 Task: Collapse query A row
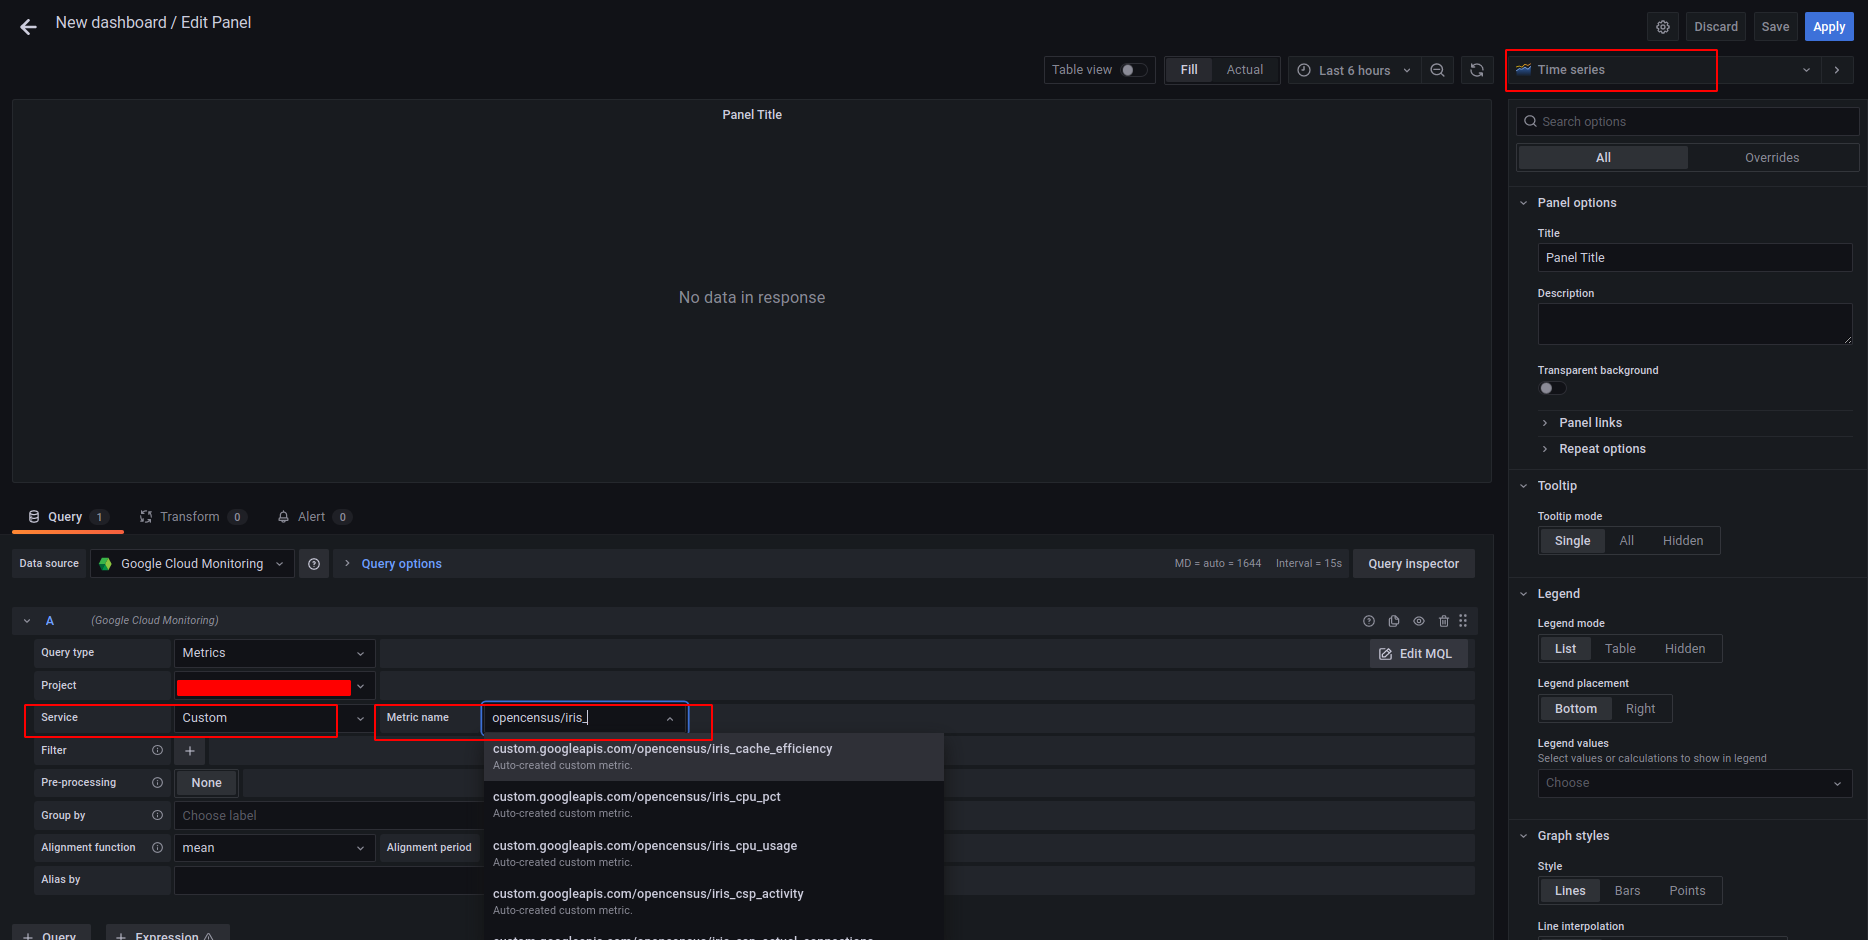tap(27, 621)
